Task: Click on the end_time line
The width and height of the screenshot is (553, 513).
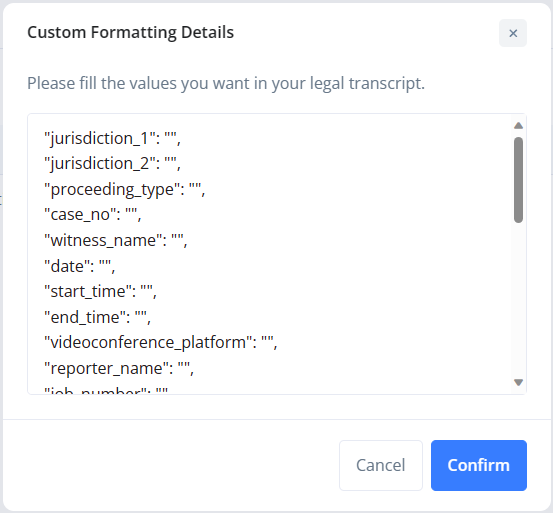Action: coord(98,317)
